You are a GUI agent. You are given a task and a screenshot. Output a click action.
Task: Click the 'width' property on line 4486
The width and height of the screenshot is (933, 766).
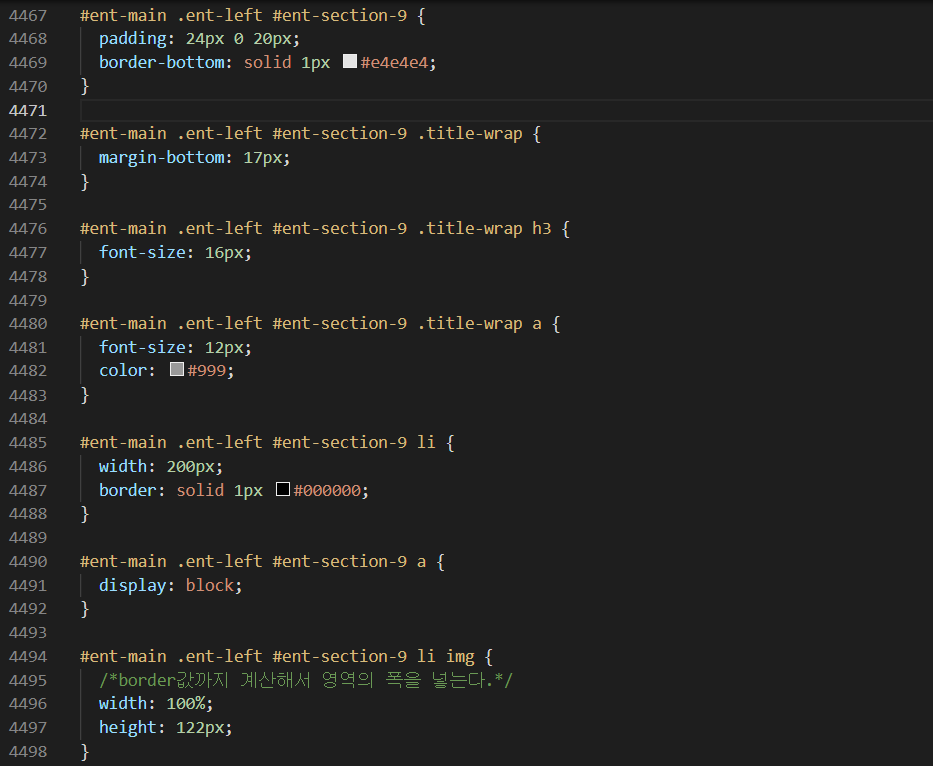123,466
